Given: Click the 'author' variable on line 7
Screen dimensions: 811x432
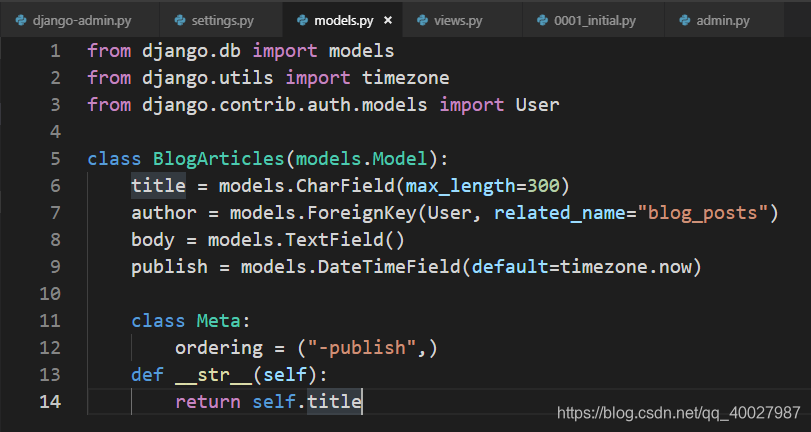Looking at the screenshot, I should (x=164, y=213).
